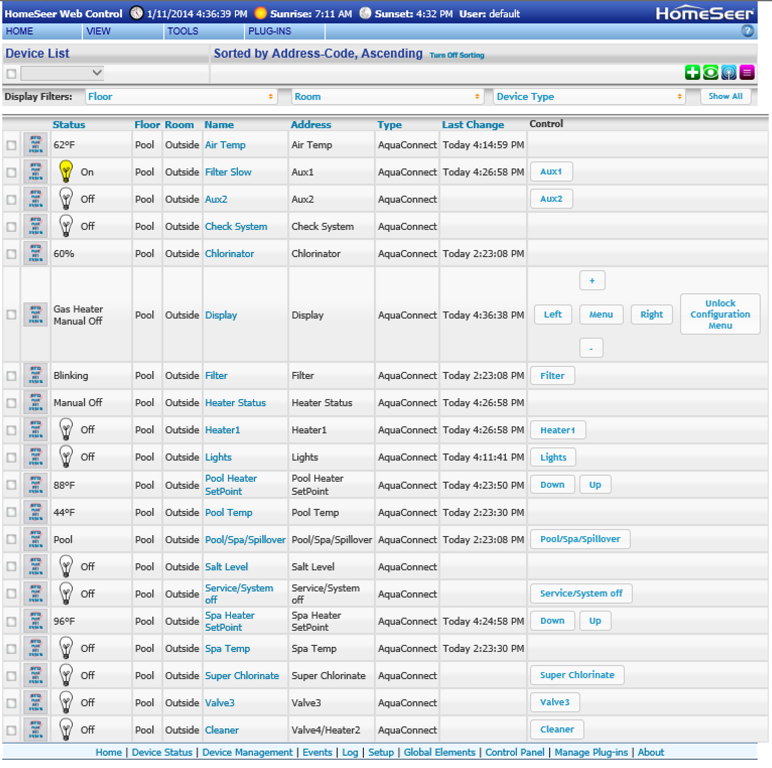Sort by the Last Change column header
772x768 pixels.
click(473, 125)
